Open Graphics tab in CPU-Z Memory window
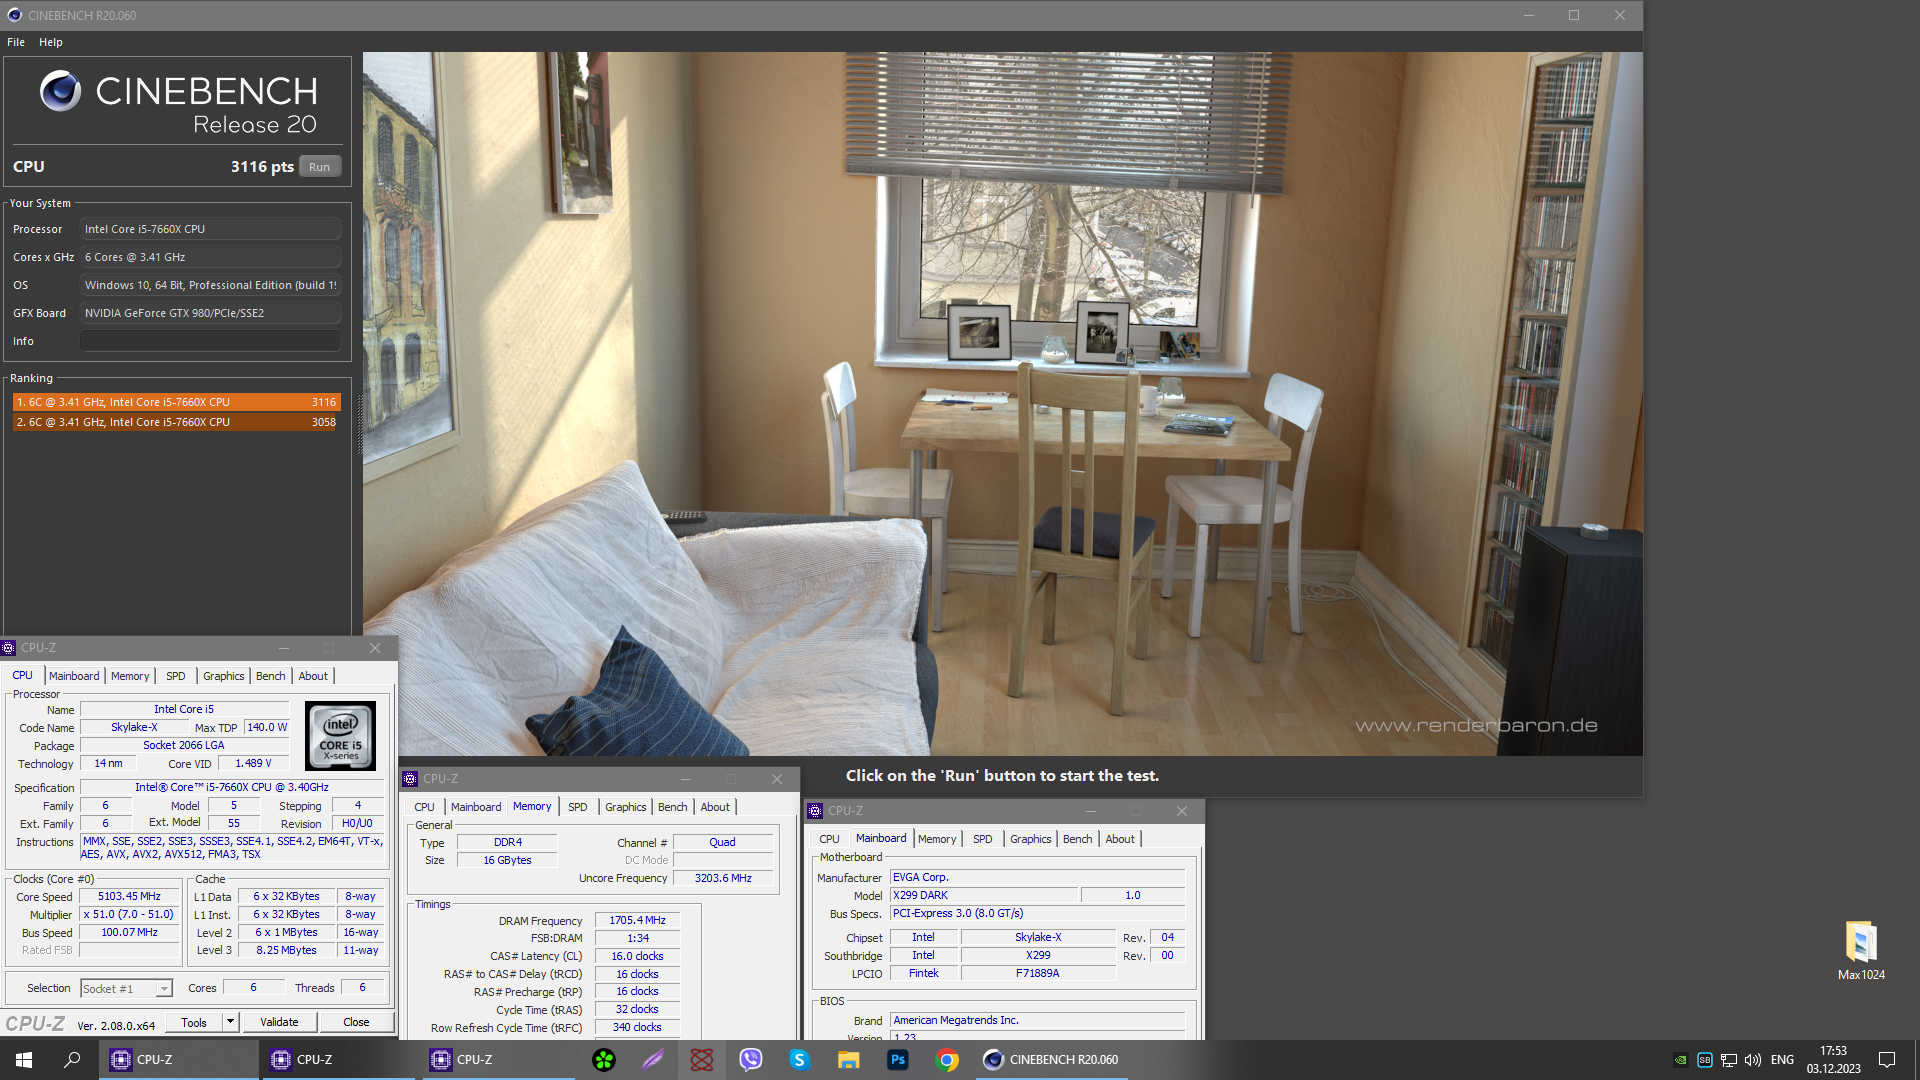Viewport: 1920px width, 1080px height. (x=626, y=807)
